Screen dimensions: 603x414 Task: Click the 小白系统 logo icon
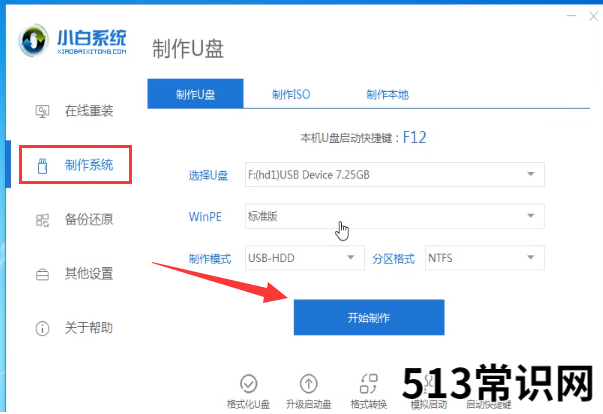tap(34, 40)
